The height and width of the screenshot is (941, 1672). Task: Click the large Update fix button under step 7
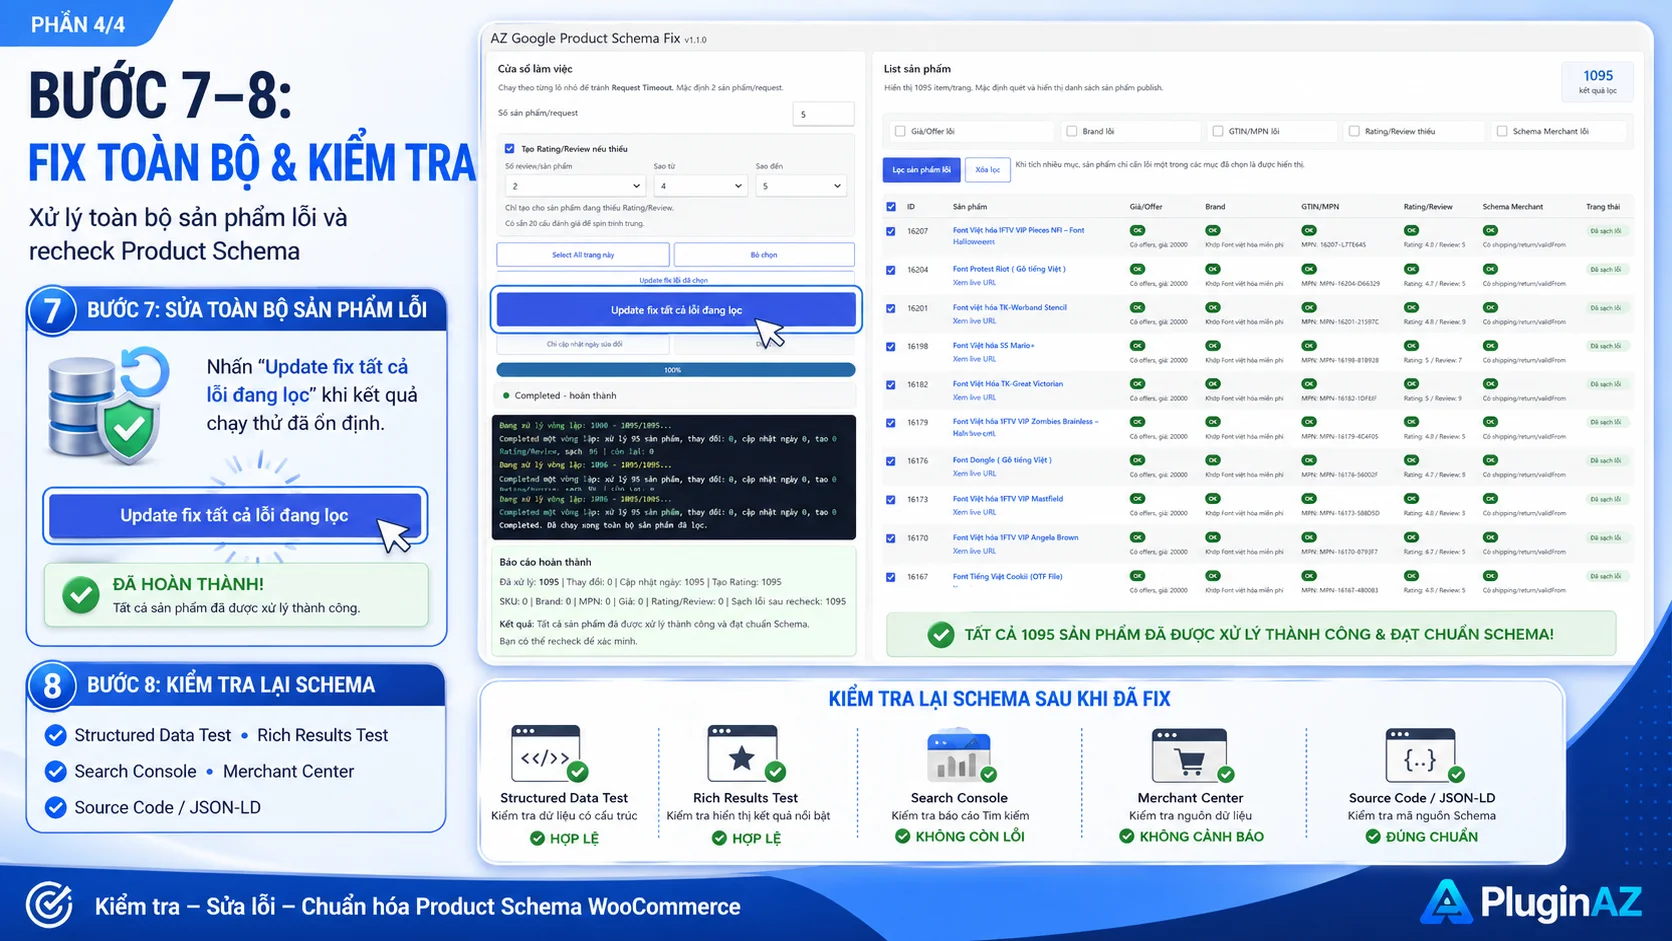pos(235,516)
